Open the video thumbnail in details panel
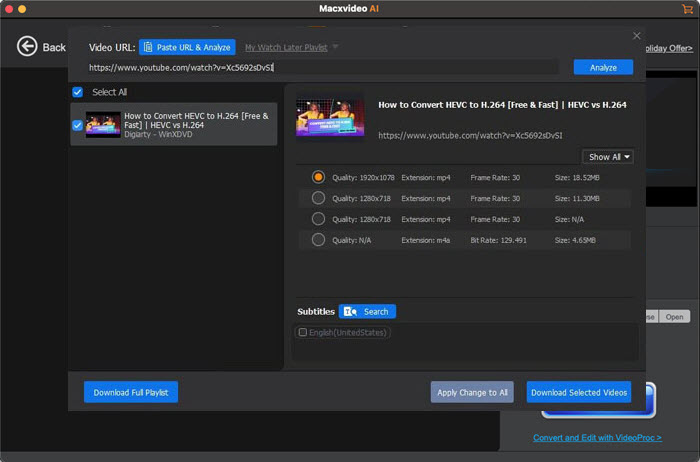This screenshot has width=700, height=462. click(x=330, y=117)
